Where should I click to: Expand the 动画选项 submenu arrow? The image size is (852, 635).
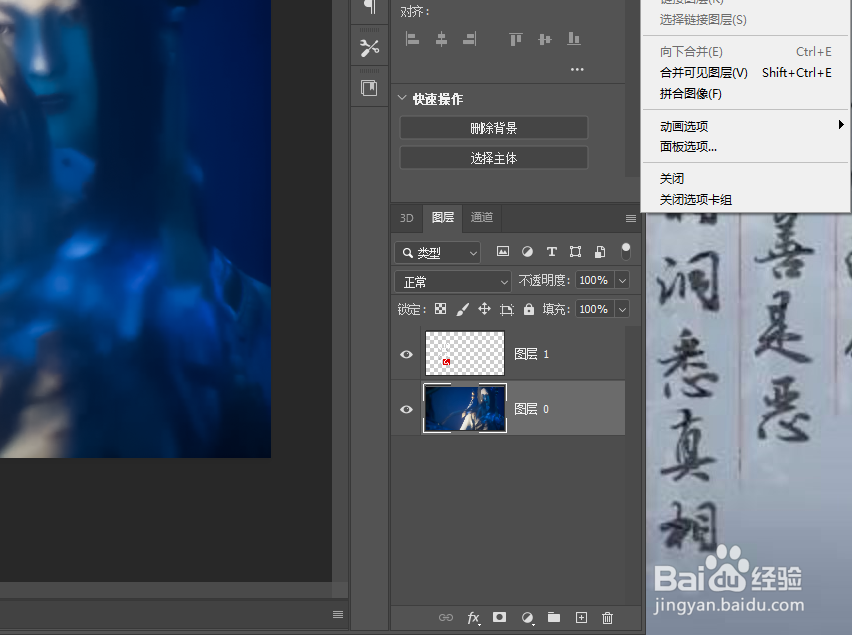[x=841, y=125]
